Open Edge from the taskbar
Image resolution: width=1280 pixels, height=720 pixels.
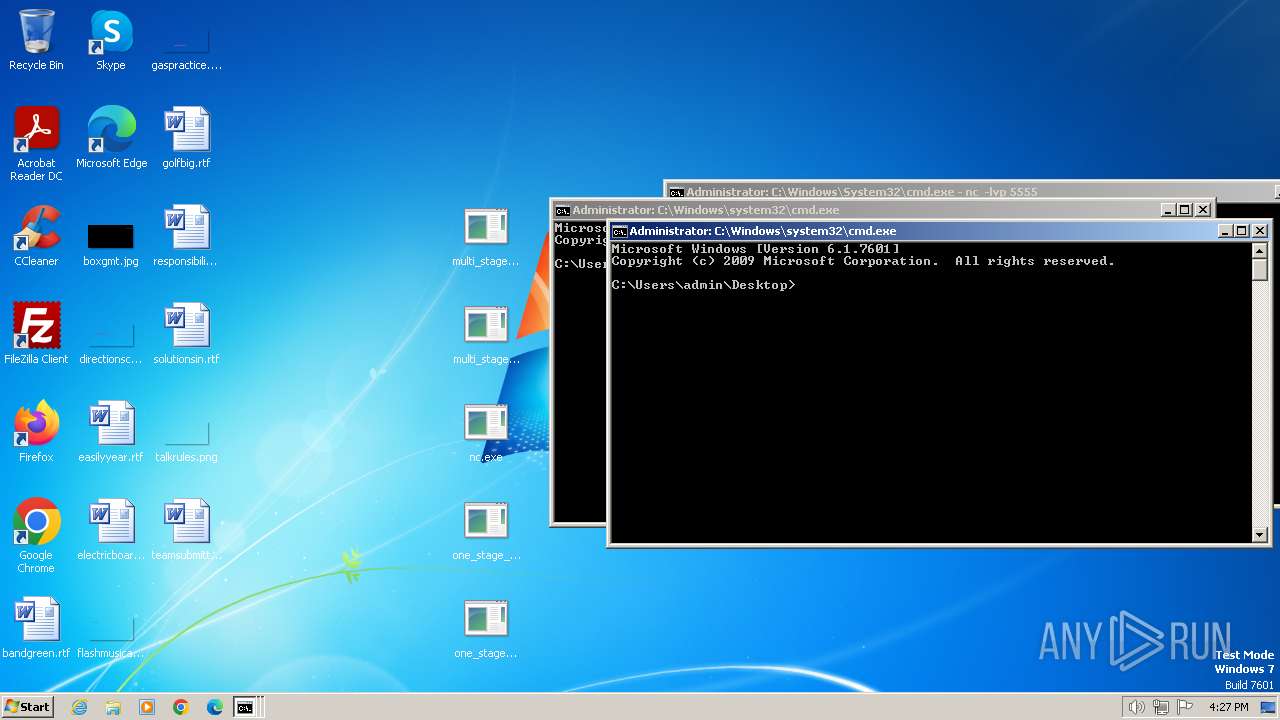(x=215, y=707)
